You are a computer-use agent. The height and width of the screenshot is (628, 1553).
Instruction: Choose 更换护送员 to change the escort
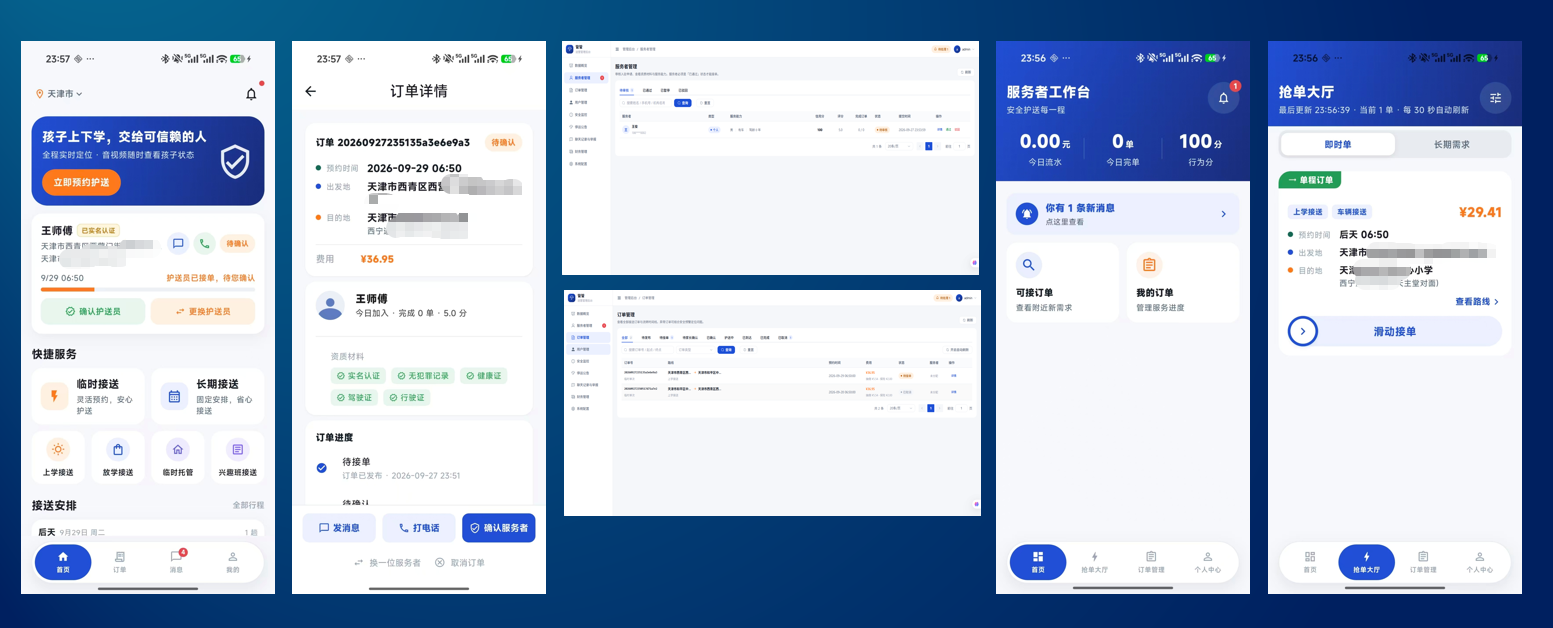click(203, 311)
